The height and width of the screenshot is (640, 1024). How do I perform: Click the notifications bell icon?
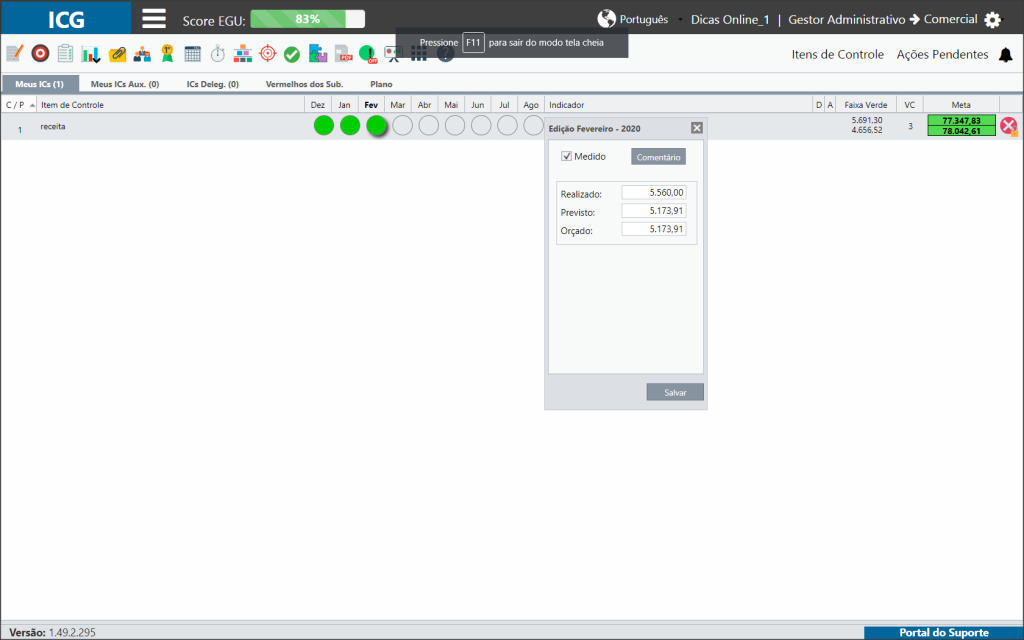pos(1006,55)
